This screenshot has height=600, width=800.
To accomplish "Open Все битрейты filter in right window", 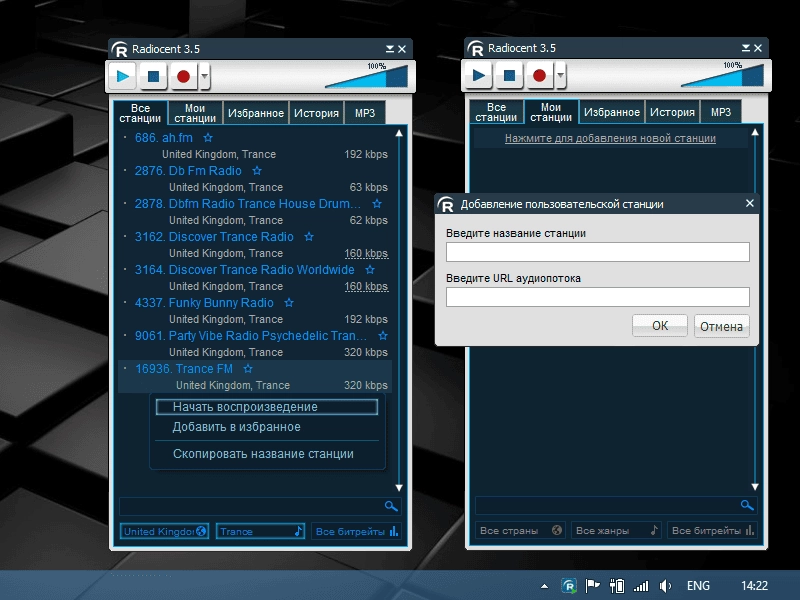I will tap(712, 530).
